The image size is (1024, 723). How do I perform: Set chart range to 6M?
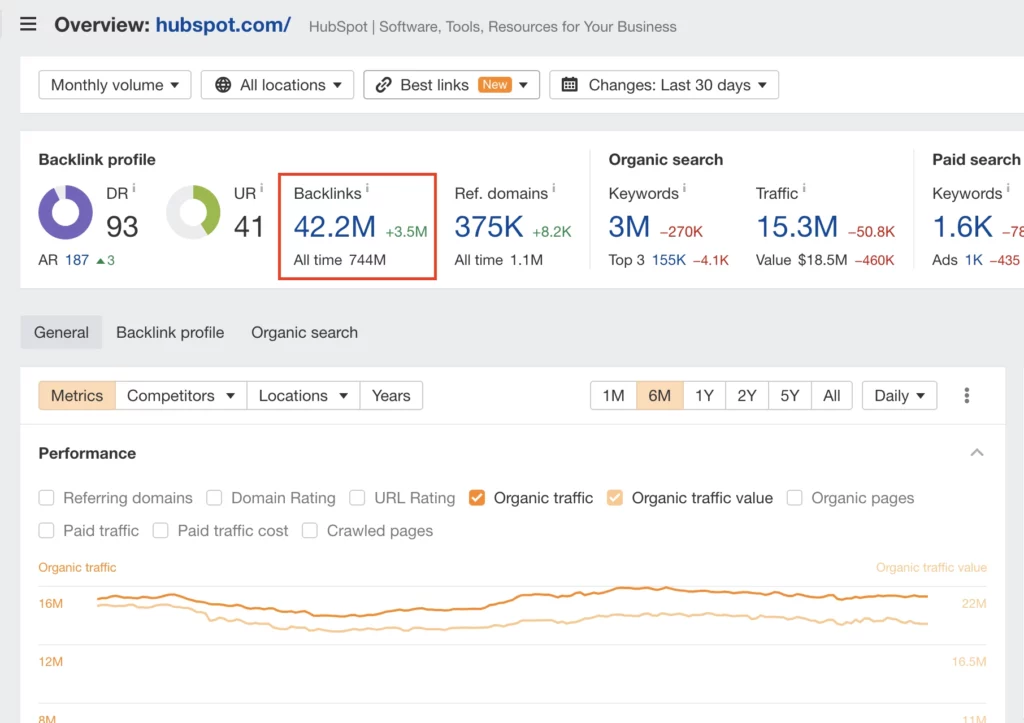(660, 396)
